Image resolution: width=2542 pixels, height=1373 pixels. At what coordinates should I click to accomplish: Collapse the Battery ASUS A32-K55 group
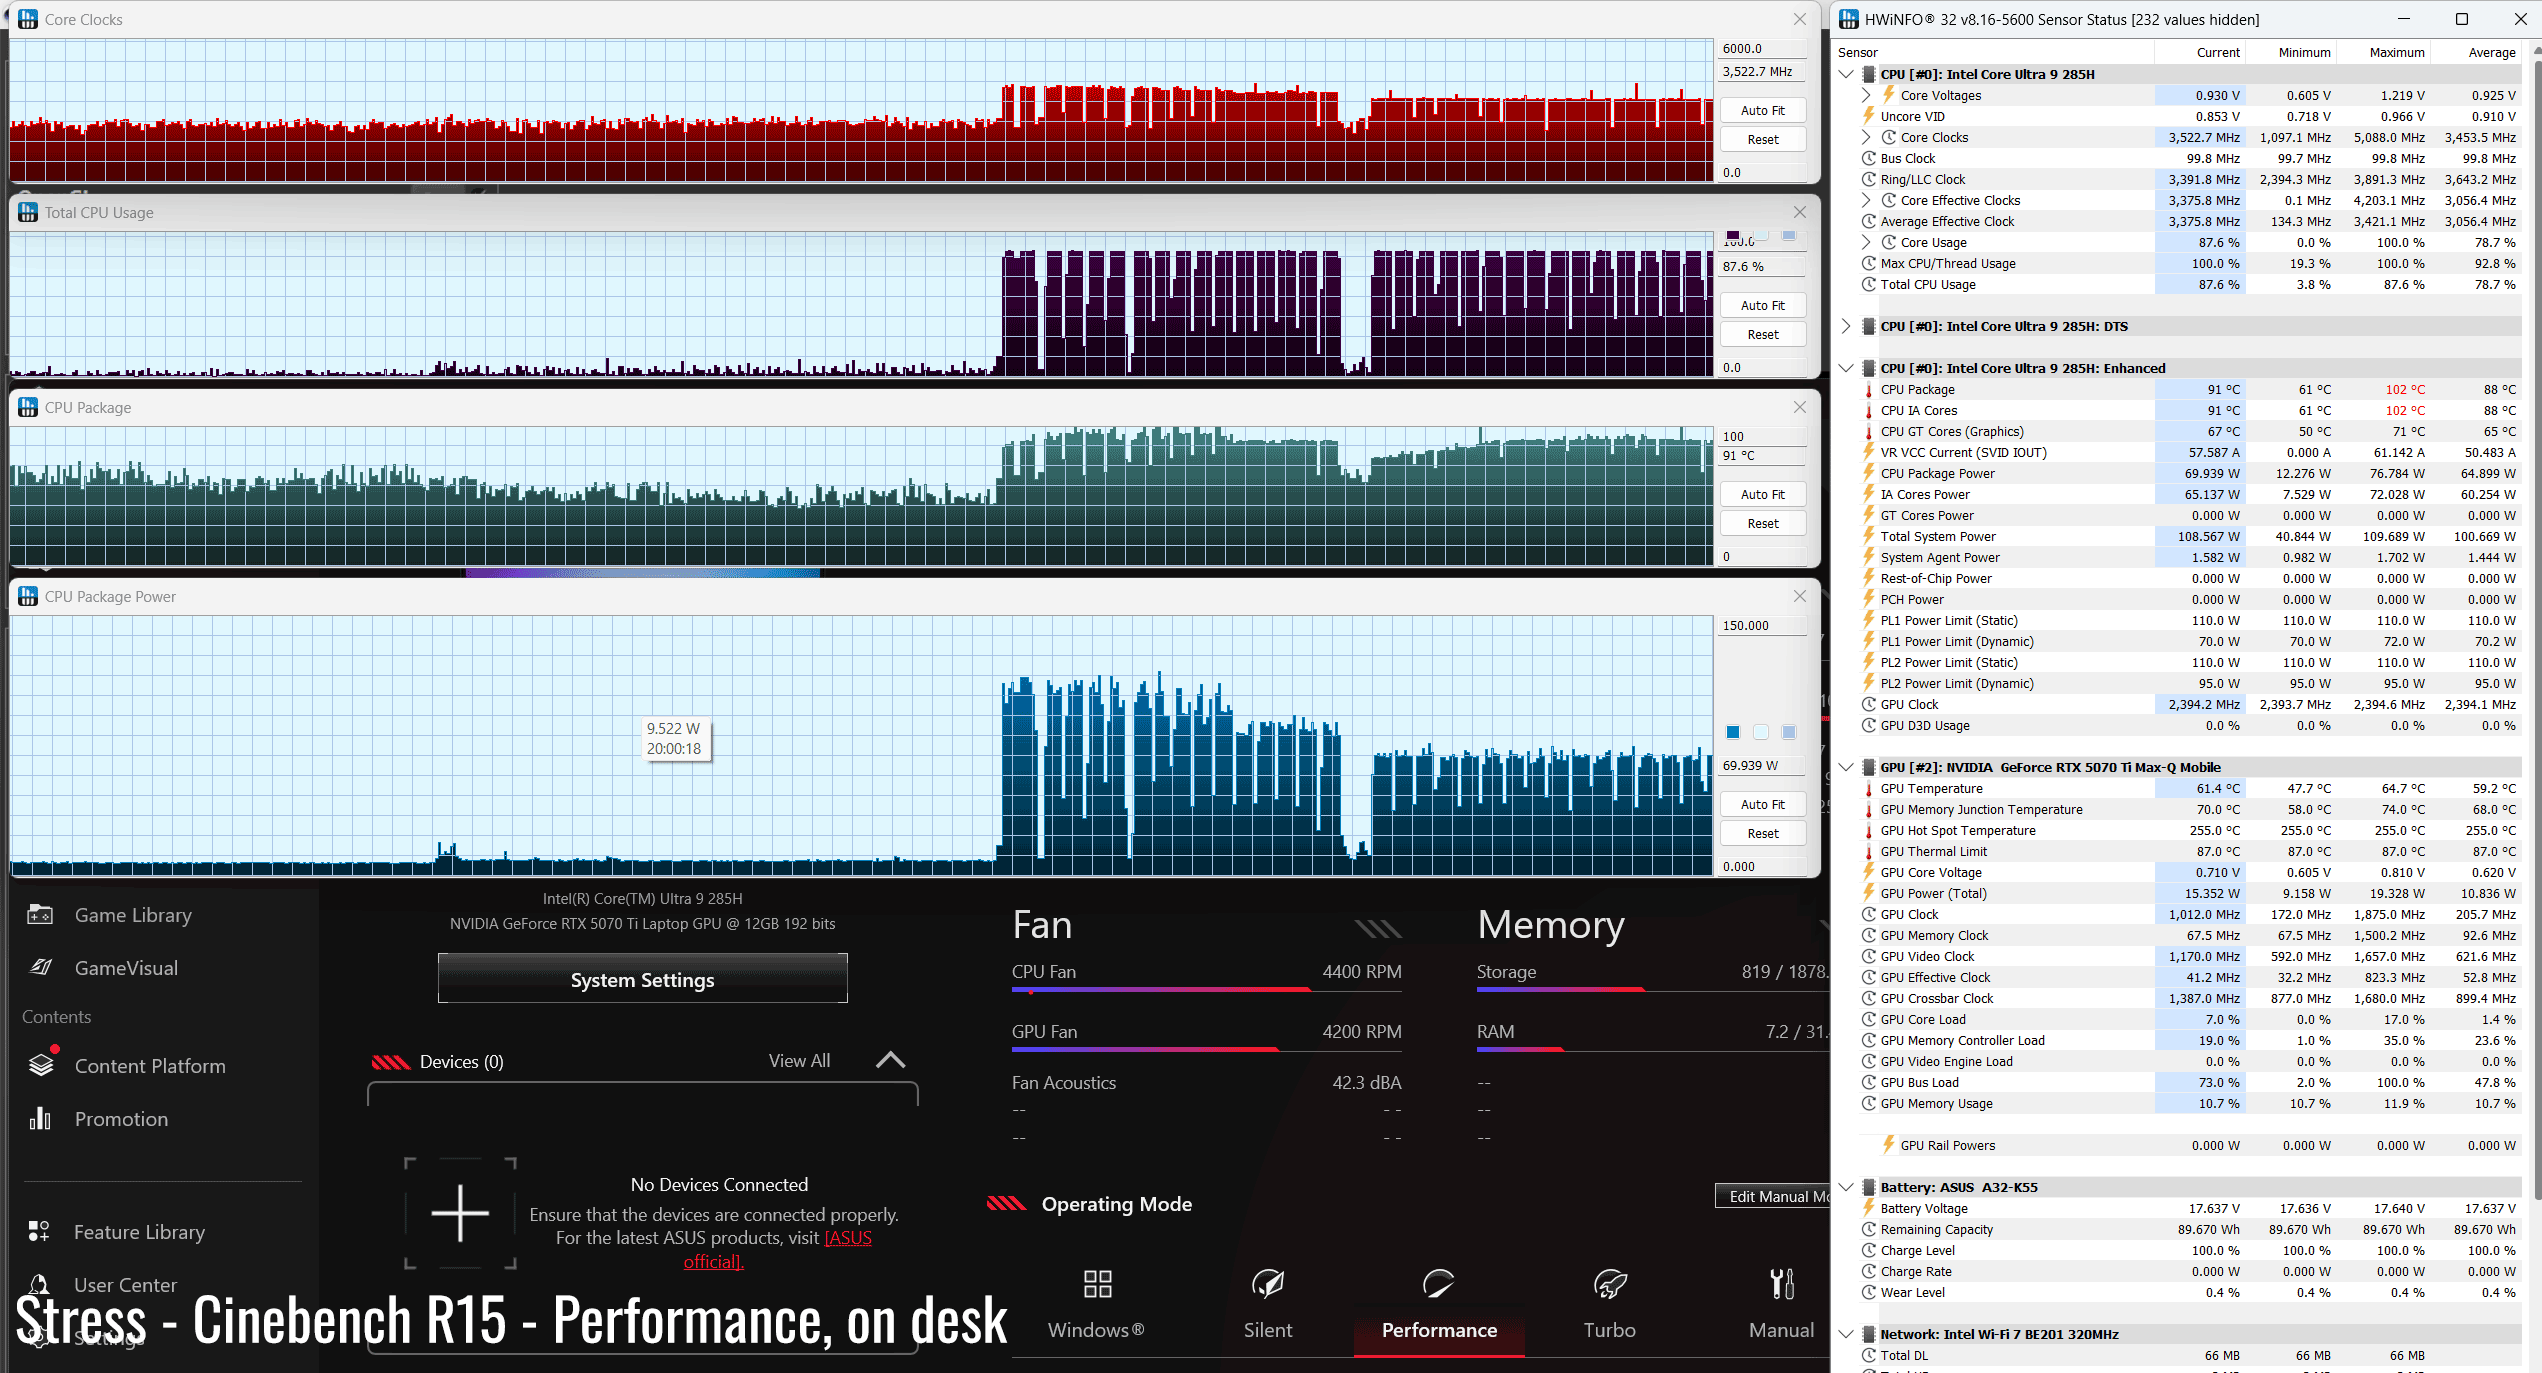pos(1846,1187)
